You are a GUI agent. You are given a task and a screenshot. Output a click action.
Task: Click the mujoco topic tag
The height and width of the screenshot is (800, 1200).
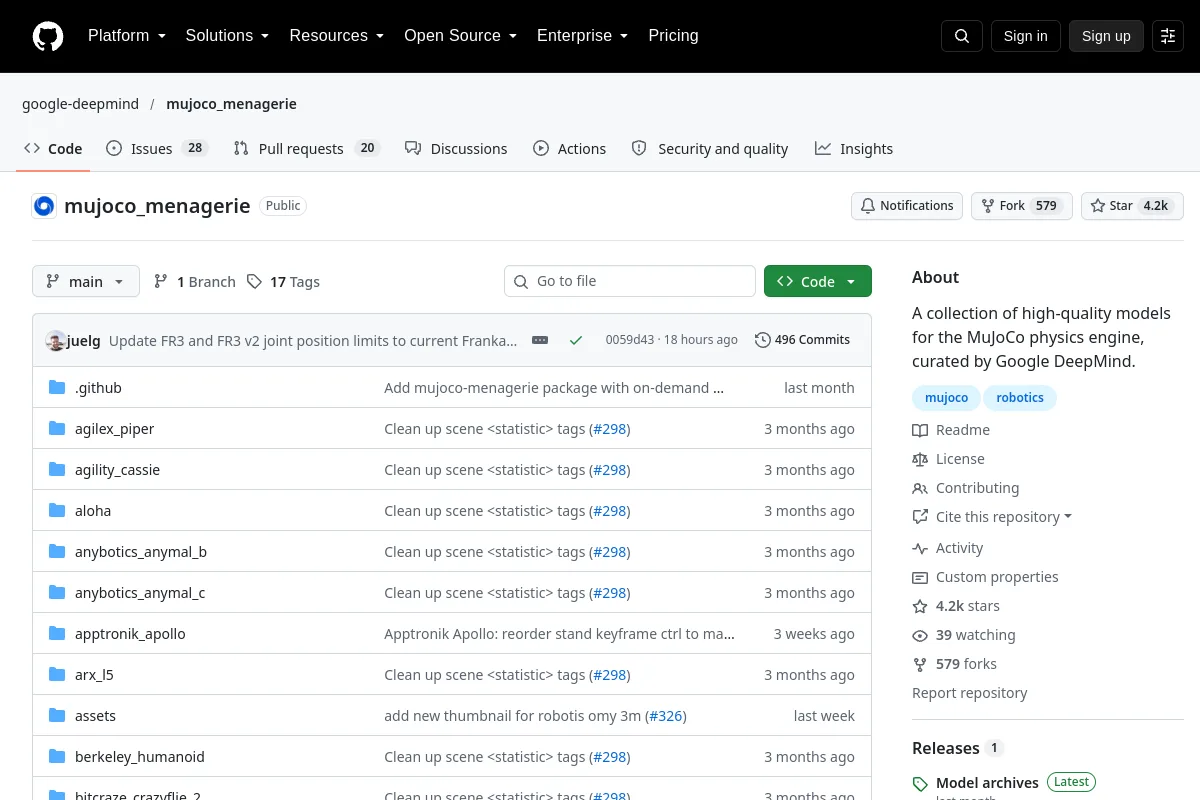pos(947,398)
